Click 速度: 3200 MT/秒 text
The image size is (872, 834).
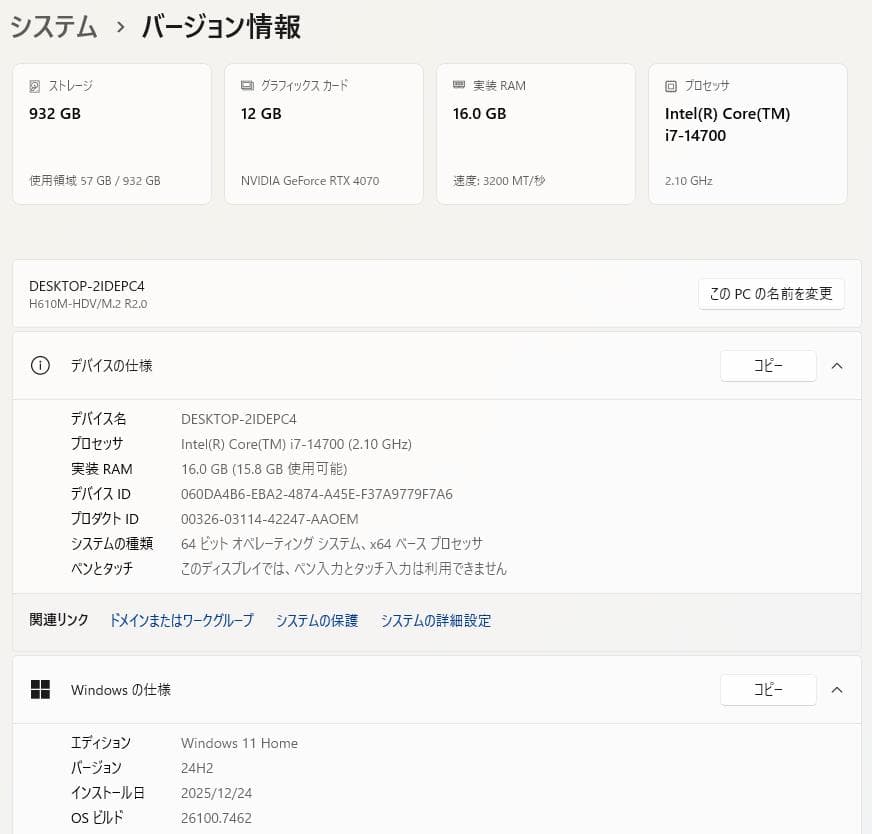coord(499,181)
